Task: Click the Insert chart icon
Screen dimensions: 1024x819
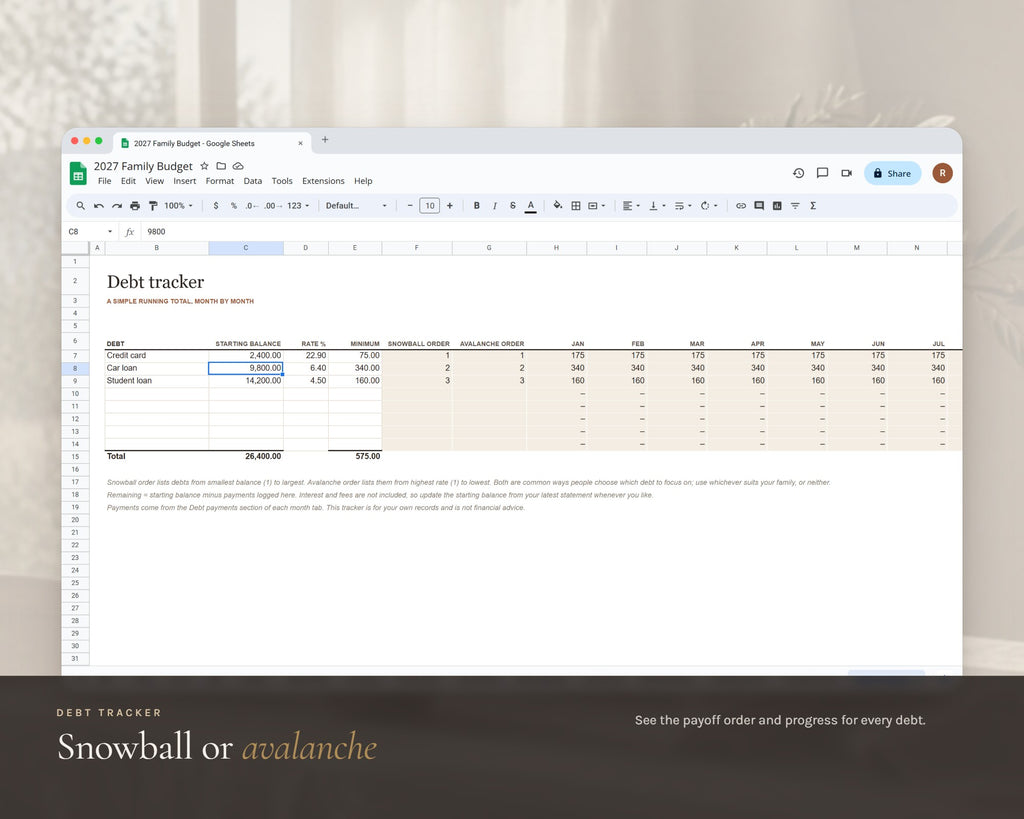Action: click(777, 206)
